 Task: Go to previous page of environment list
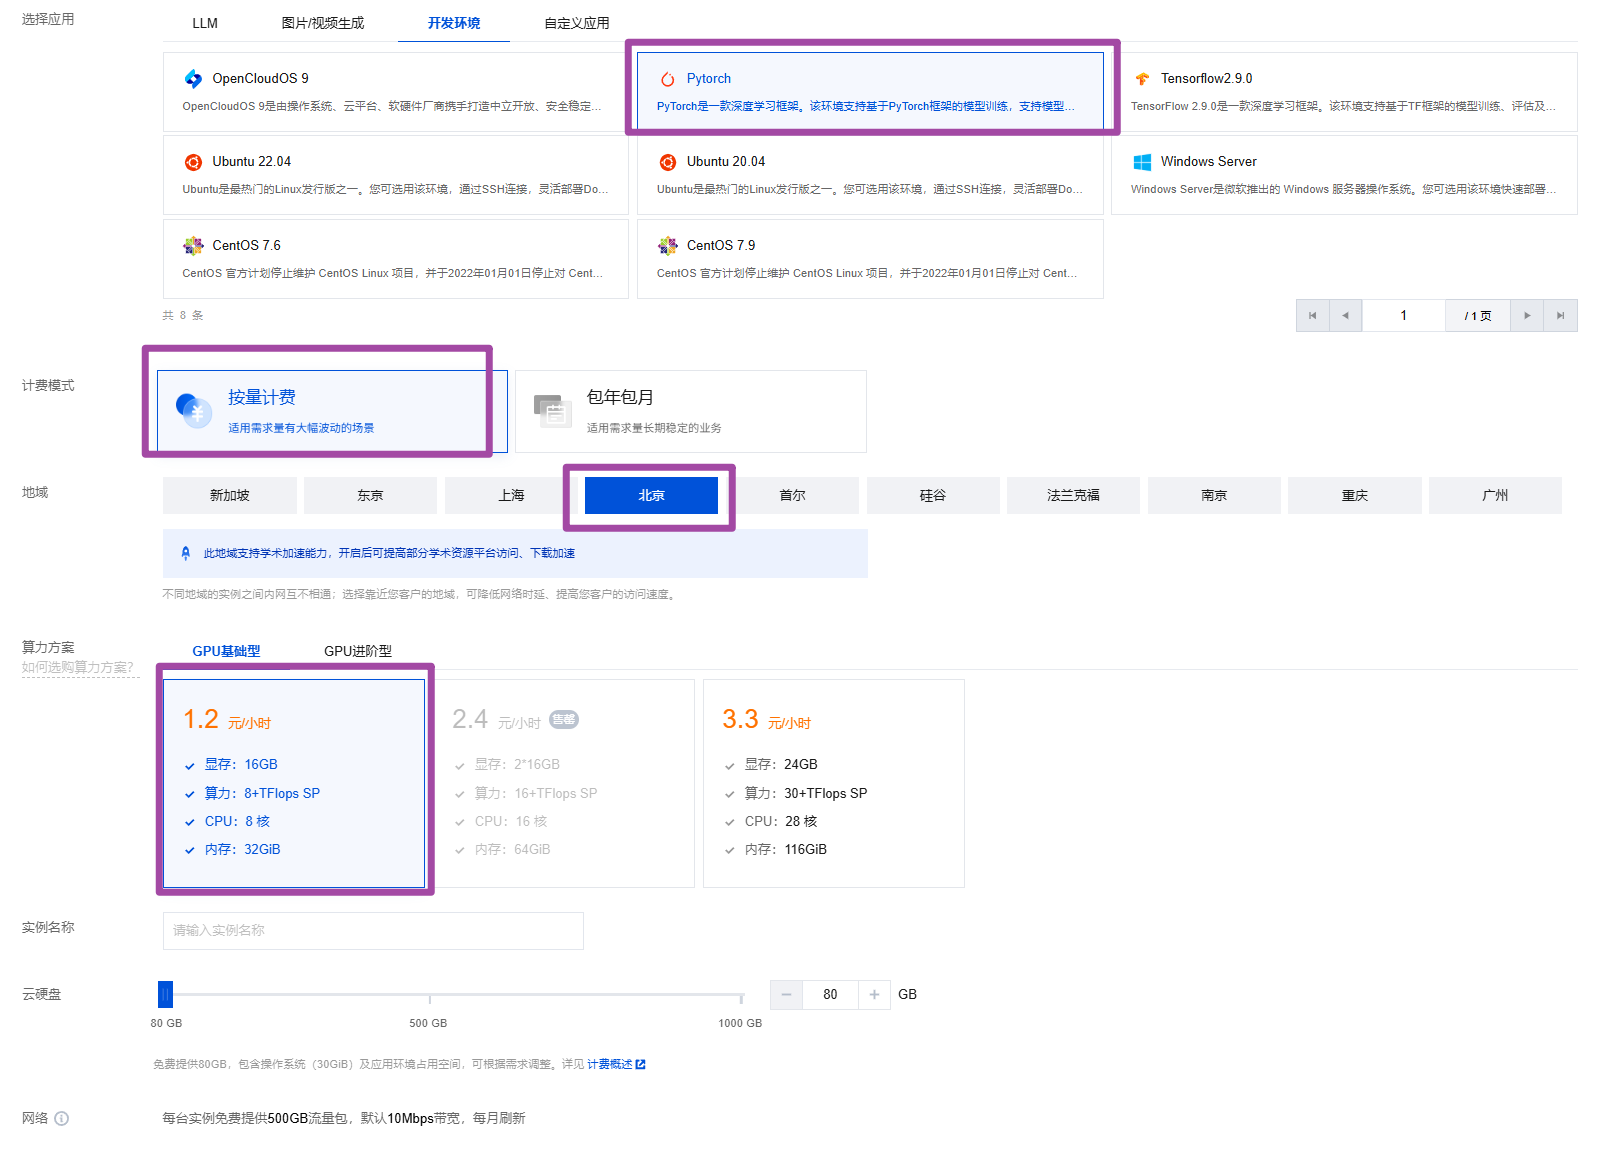pyautogui.click(x=1345, y=316)
